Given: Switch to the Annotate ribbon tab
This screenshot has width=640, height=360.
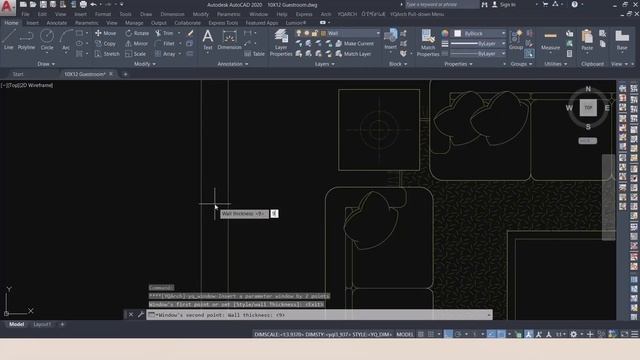Looking at the screenshot, I should coord(56,23).
